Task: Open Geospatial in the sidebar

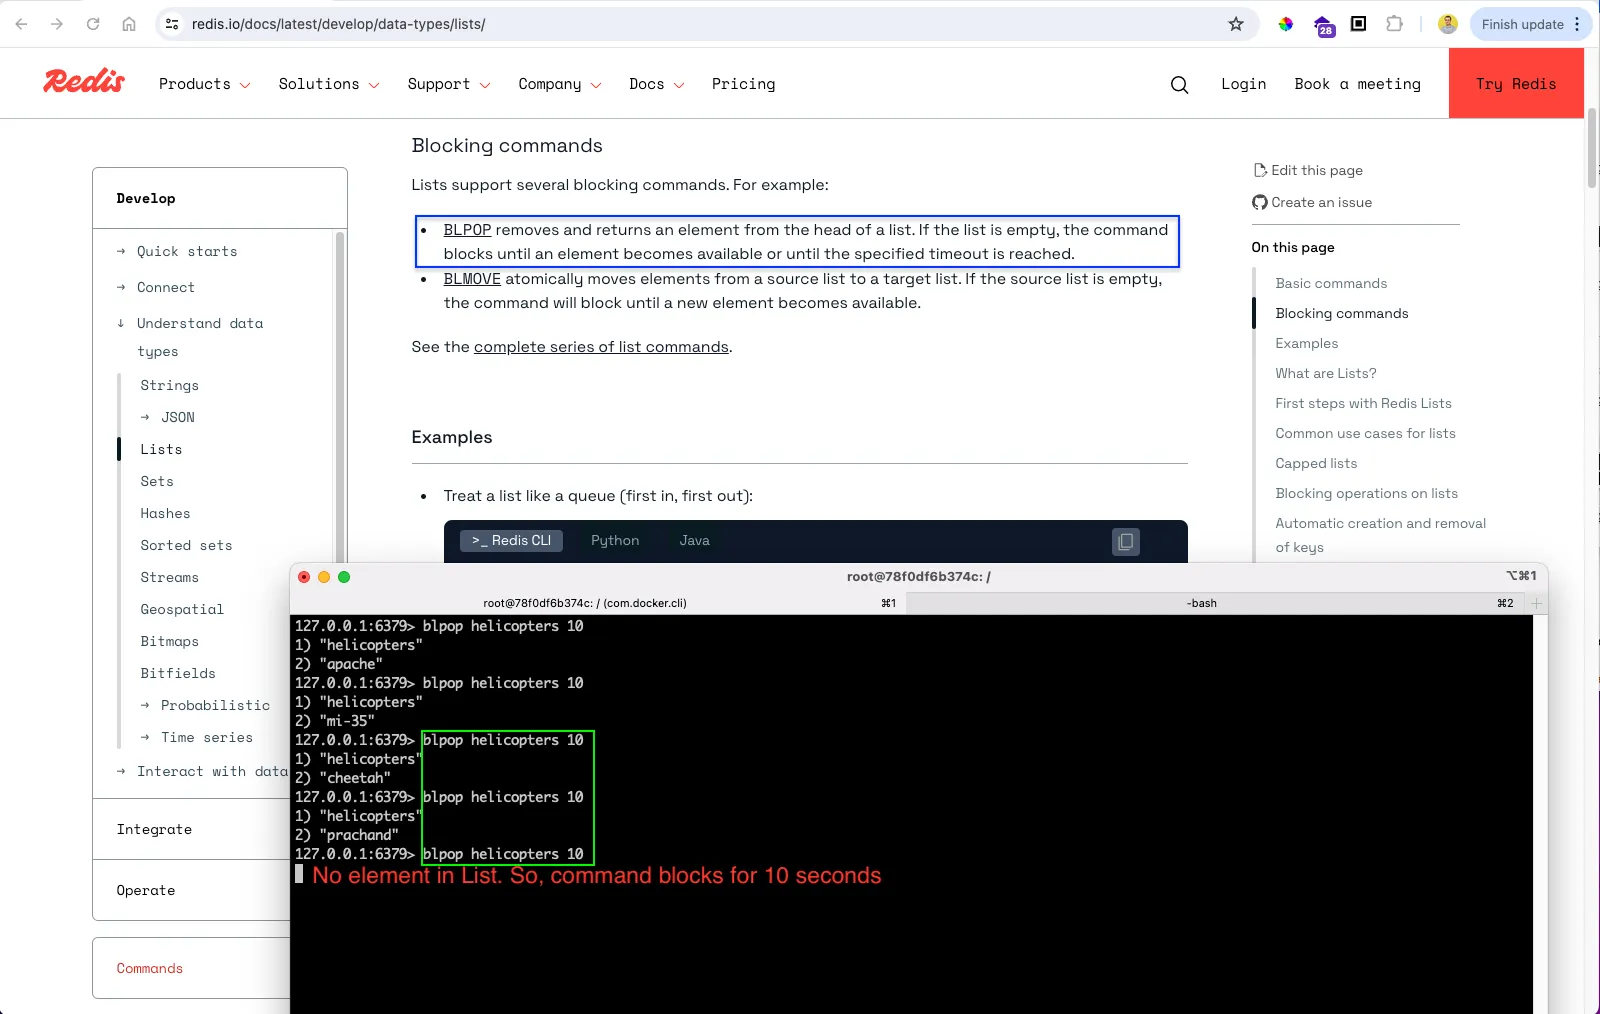Action: 182,610
